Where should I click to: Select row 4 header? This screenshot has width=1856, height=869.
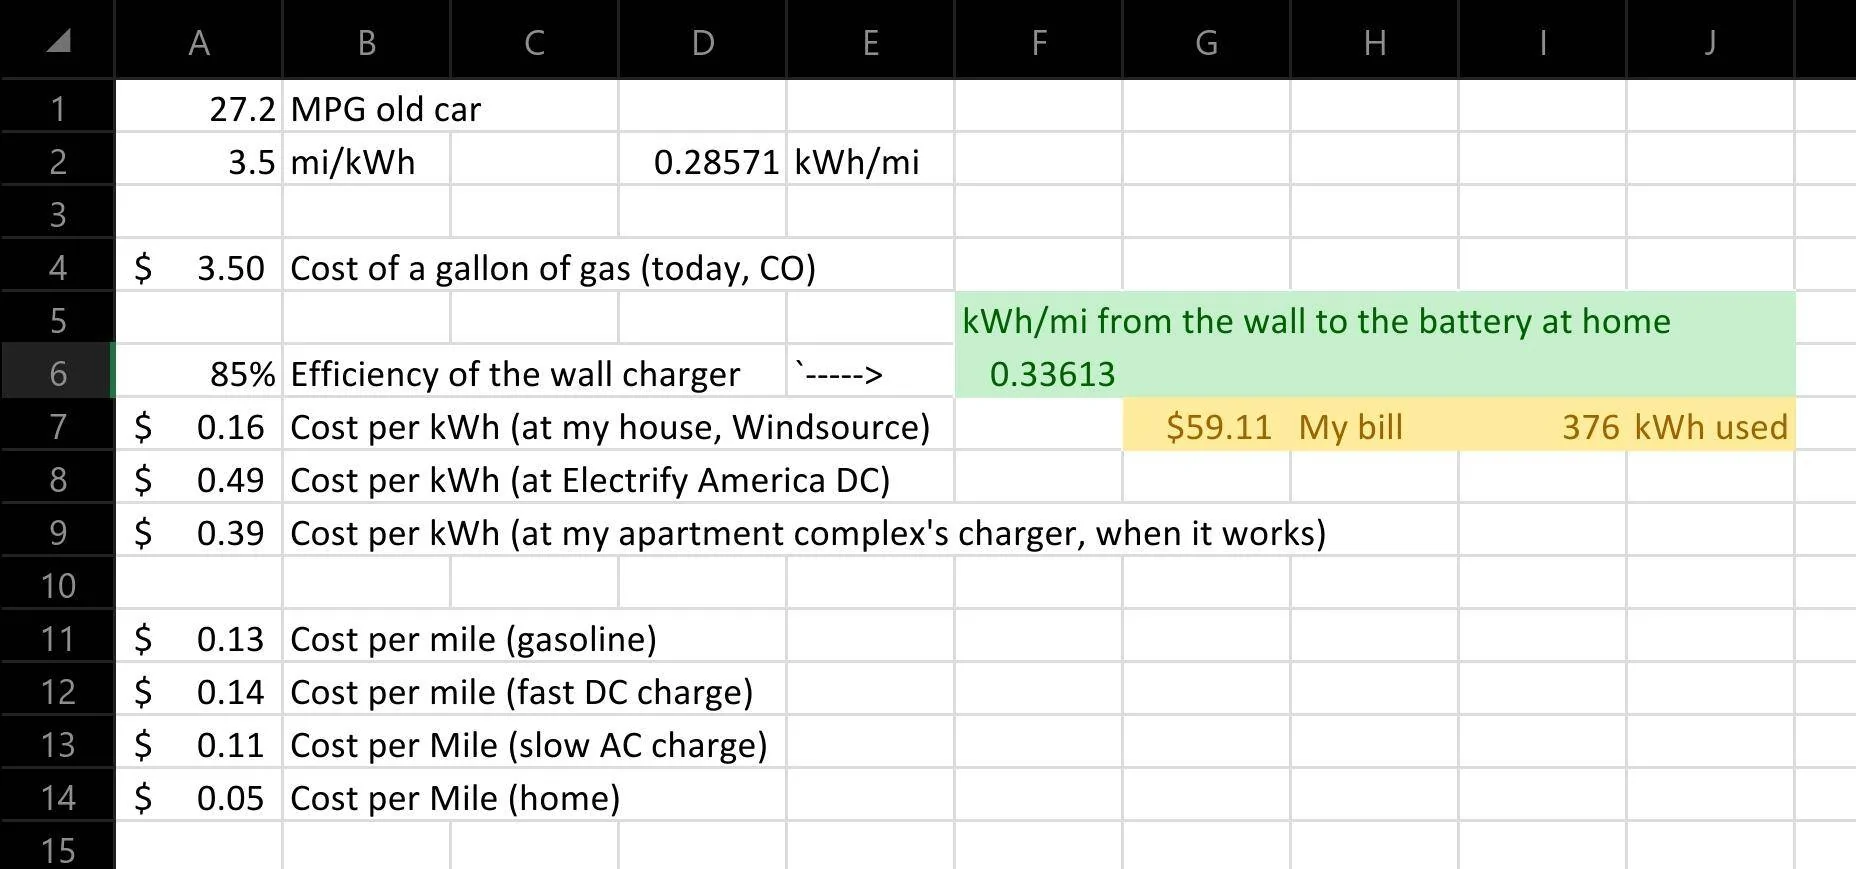[x=57, y=266]
